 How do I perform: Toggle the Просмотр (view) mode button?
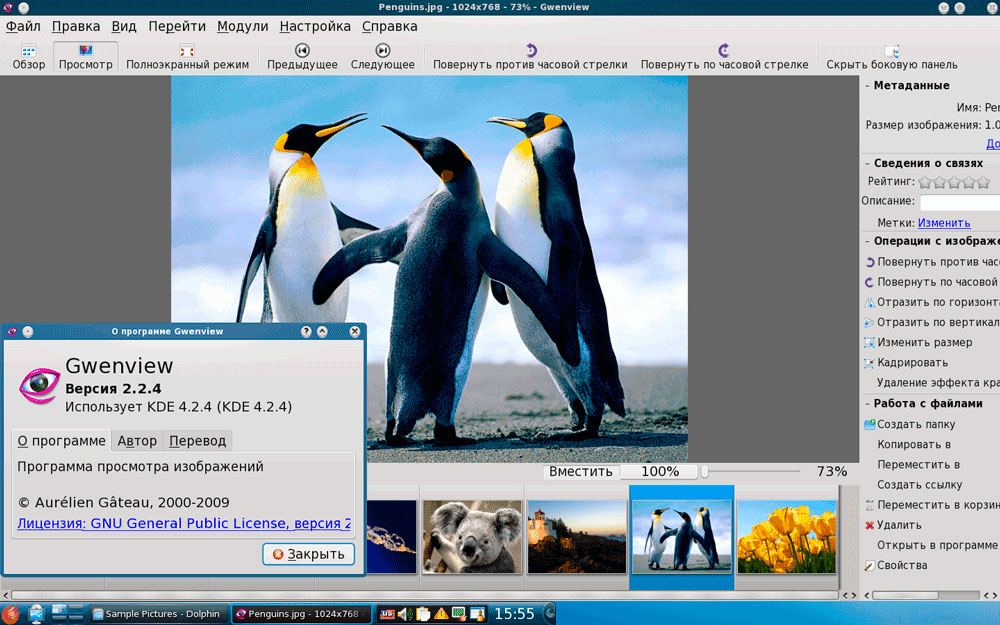click(x=86, y=57)
